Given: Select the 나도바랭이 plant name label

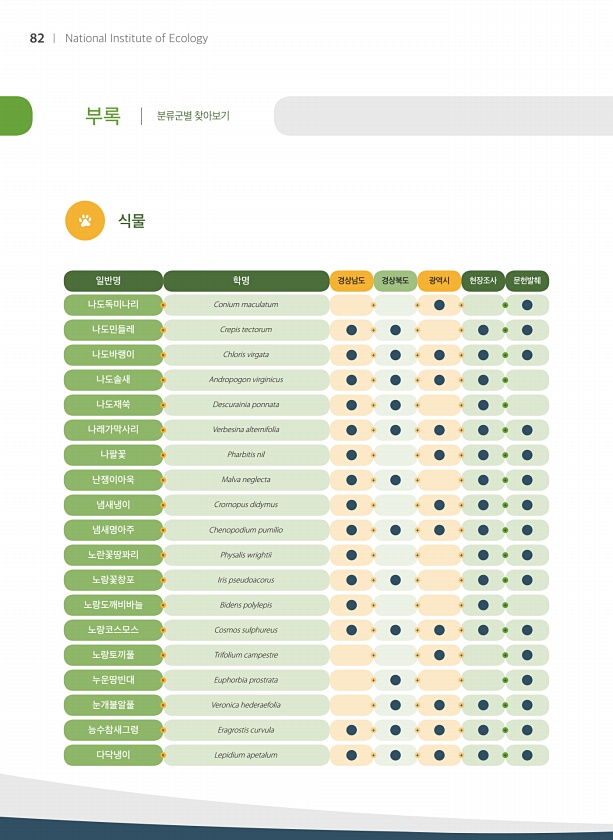Looking at the screenshot, I should [113, 355].
